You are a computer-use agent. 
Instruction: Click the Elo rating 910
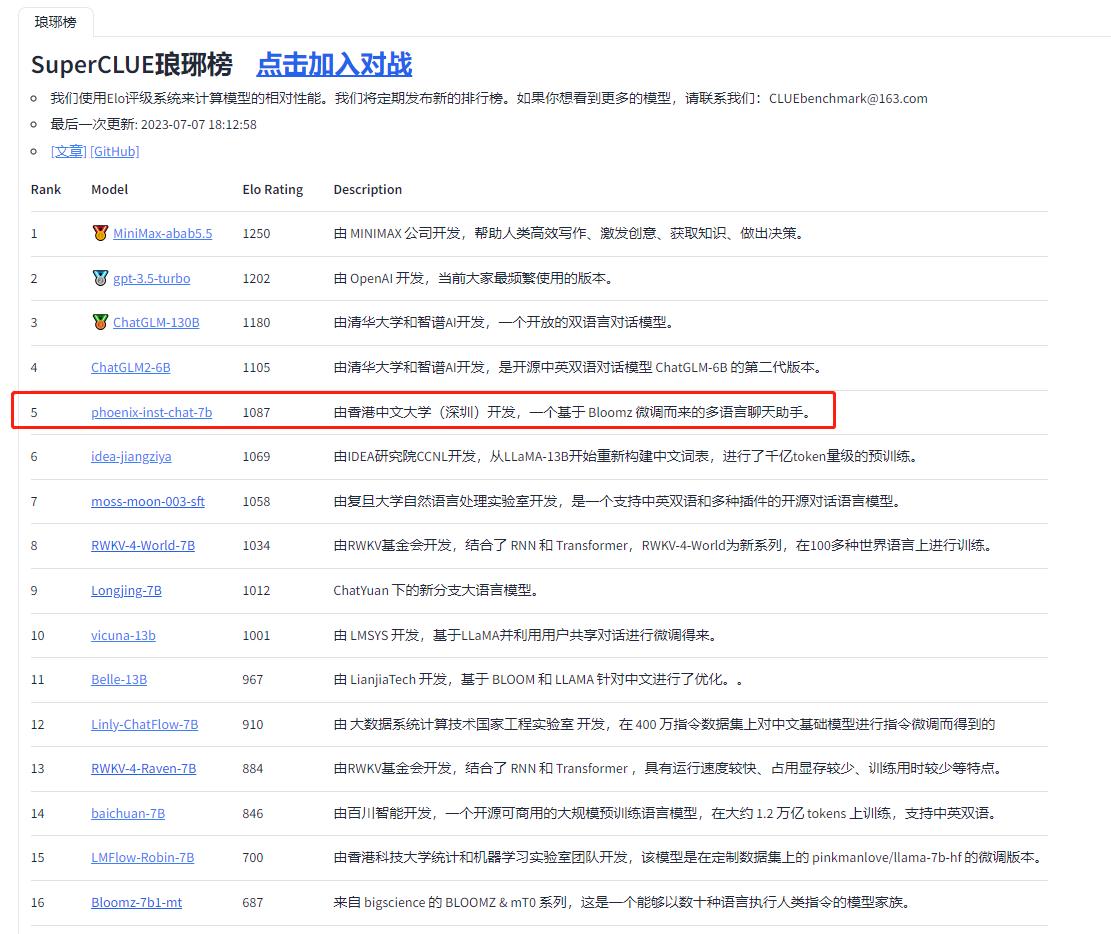(253, 724)
